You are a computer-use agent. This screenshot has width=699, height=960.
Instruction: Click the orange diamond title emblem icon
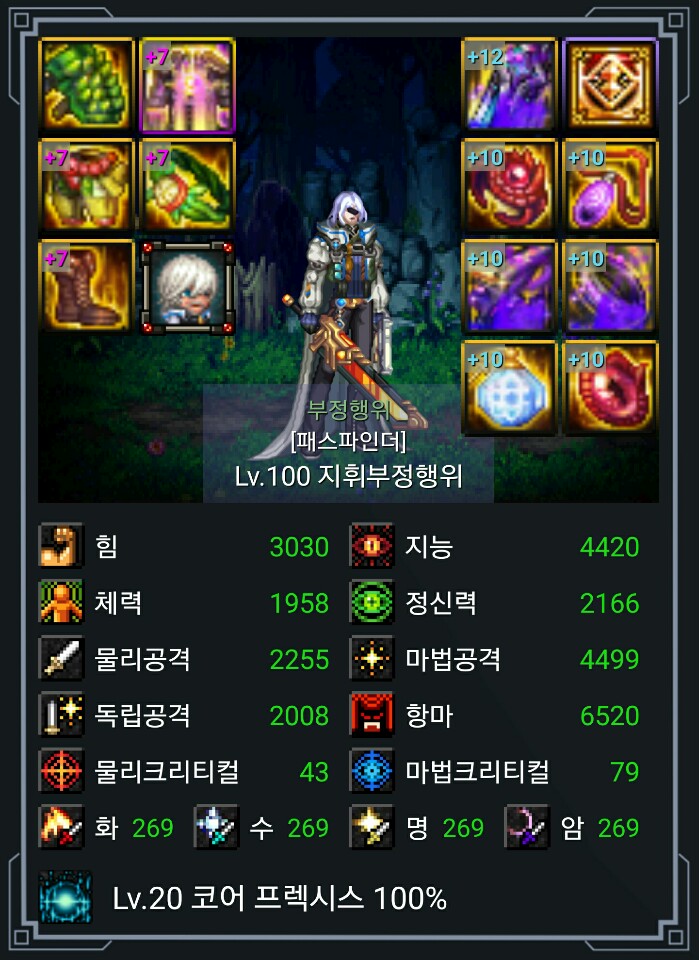click(610, 84)
